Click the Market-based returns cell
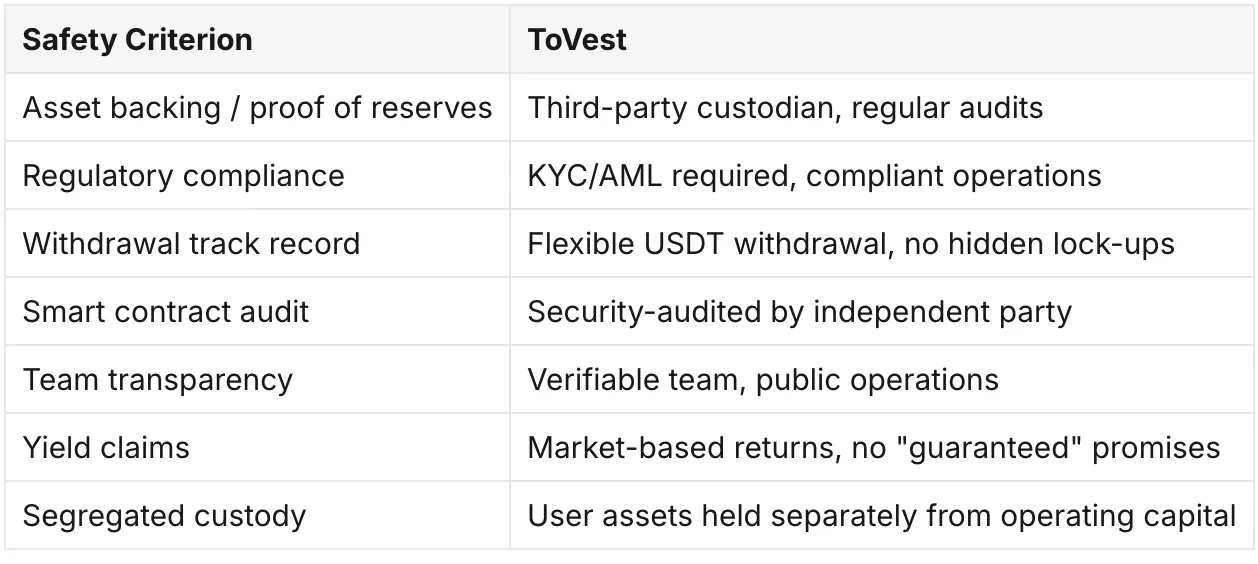1258x564 pixels. pyautogui.click(x=880, y=447)
